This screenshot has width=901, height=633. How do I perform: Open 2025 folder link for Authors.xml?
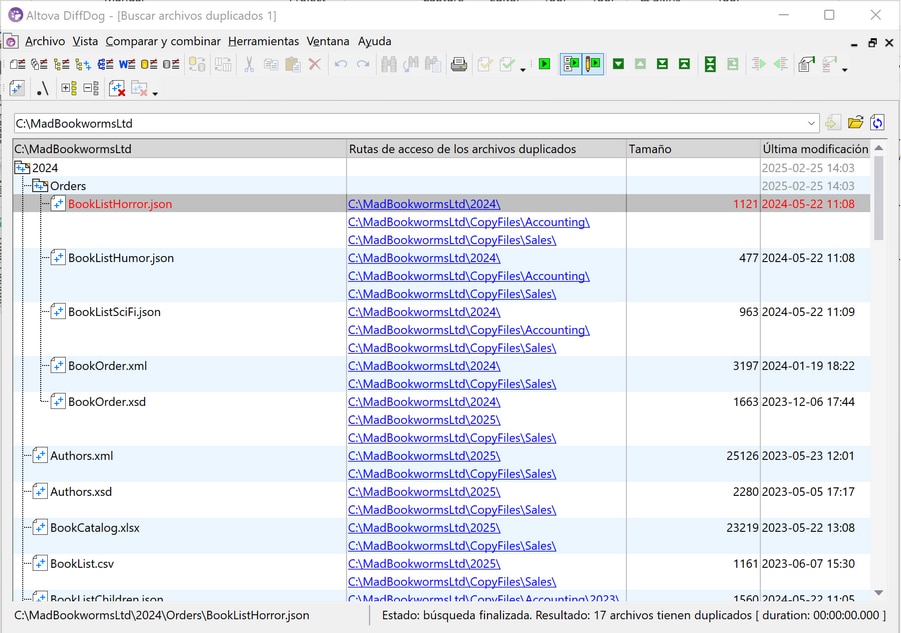click(x=424, y=456)
